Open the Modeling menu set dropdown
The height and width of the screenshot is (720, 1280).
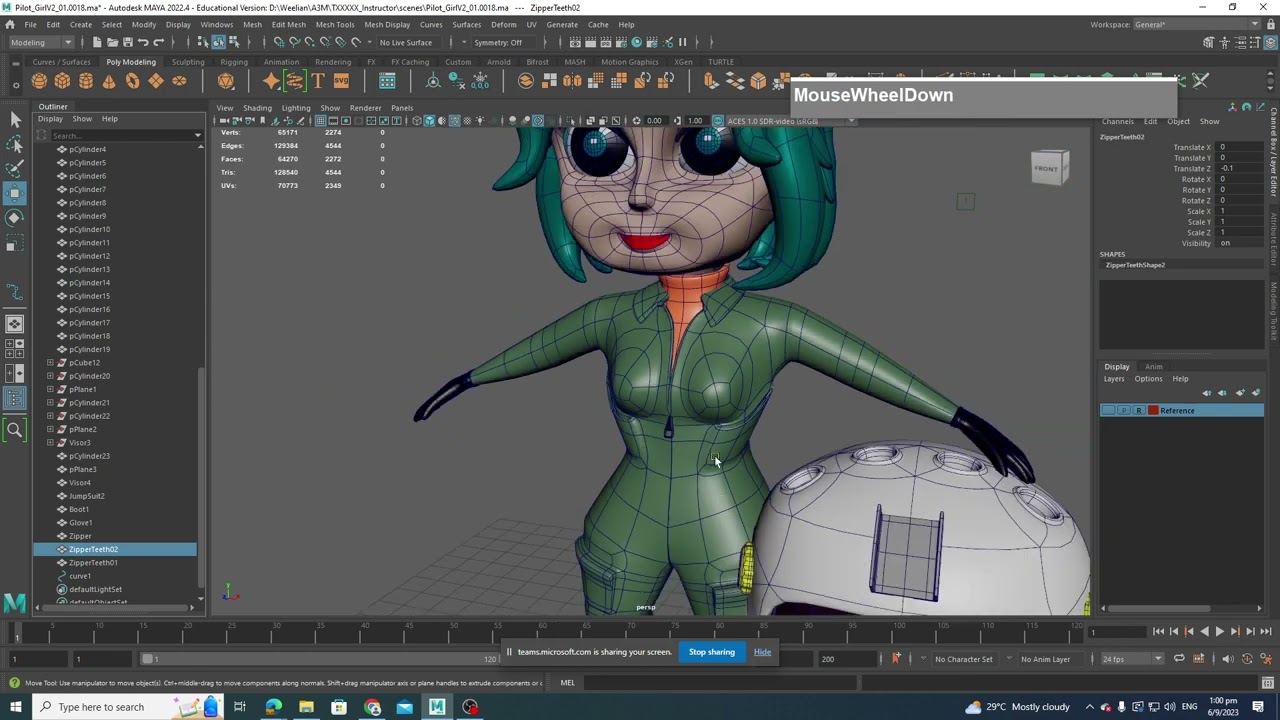tap(40, 42)
